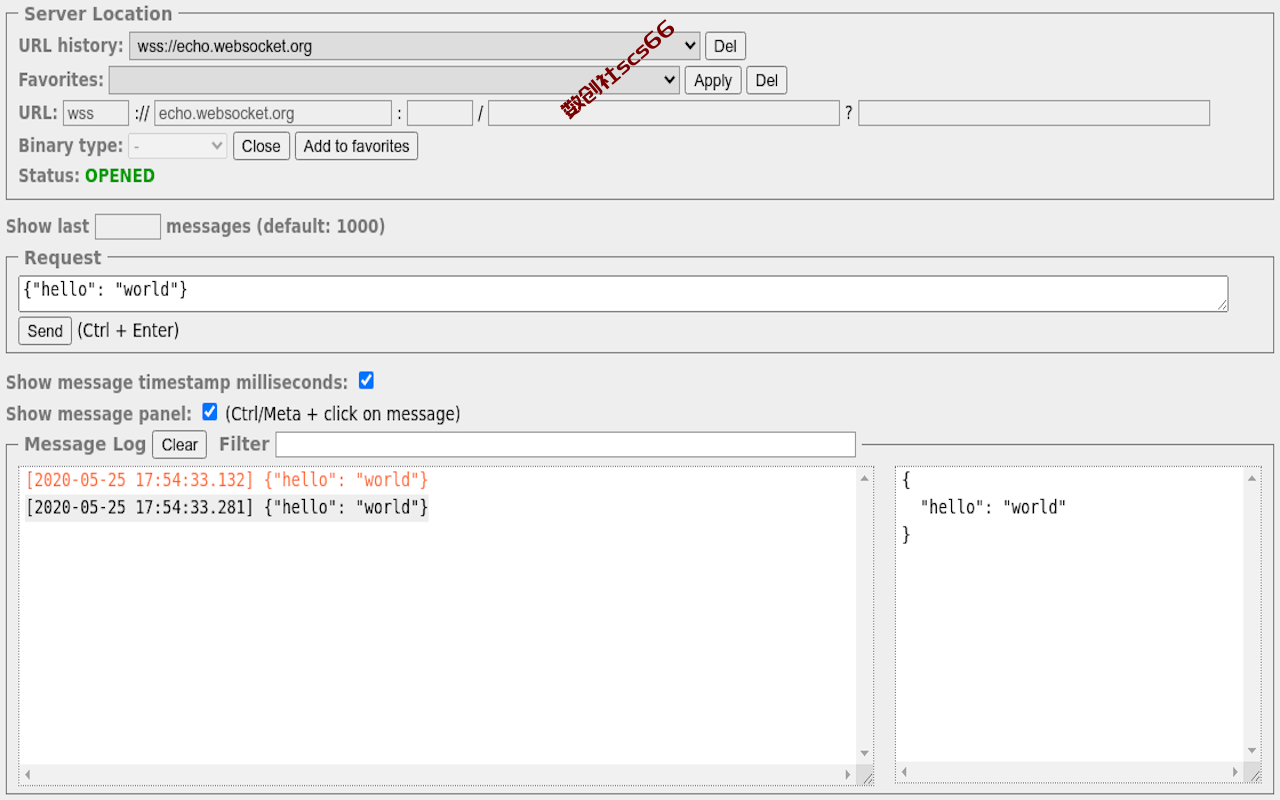Send the request message
Viewport: 1280px width, 800px height.
tap(45, 331)
